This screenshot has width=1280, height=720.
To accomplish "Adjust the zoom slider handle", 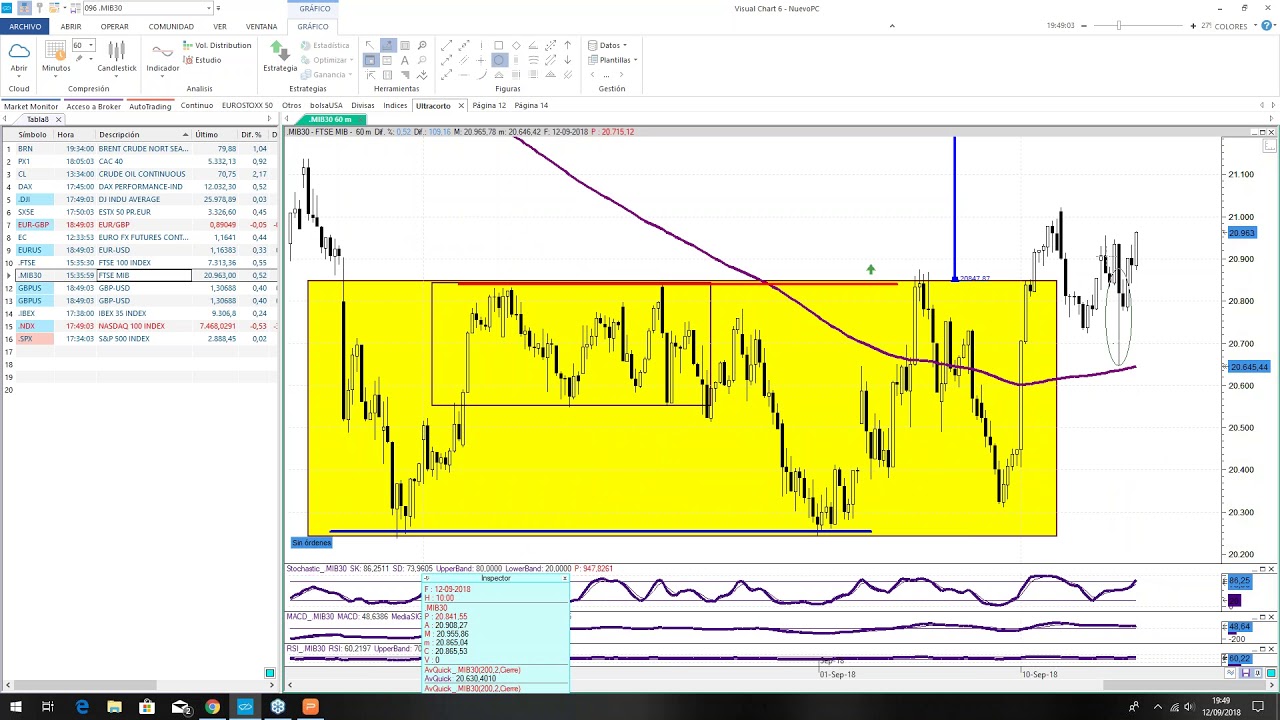I will (1119, 25).
